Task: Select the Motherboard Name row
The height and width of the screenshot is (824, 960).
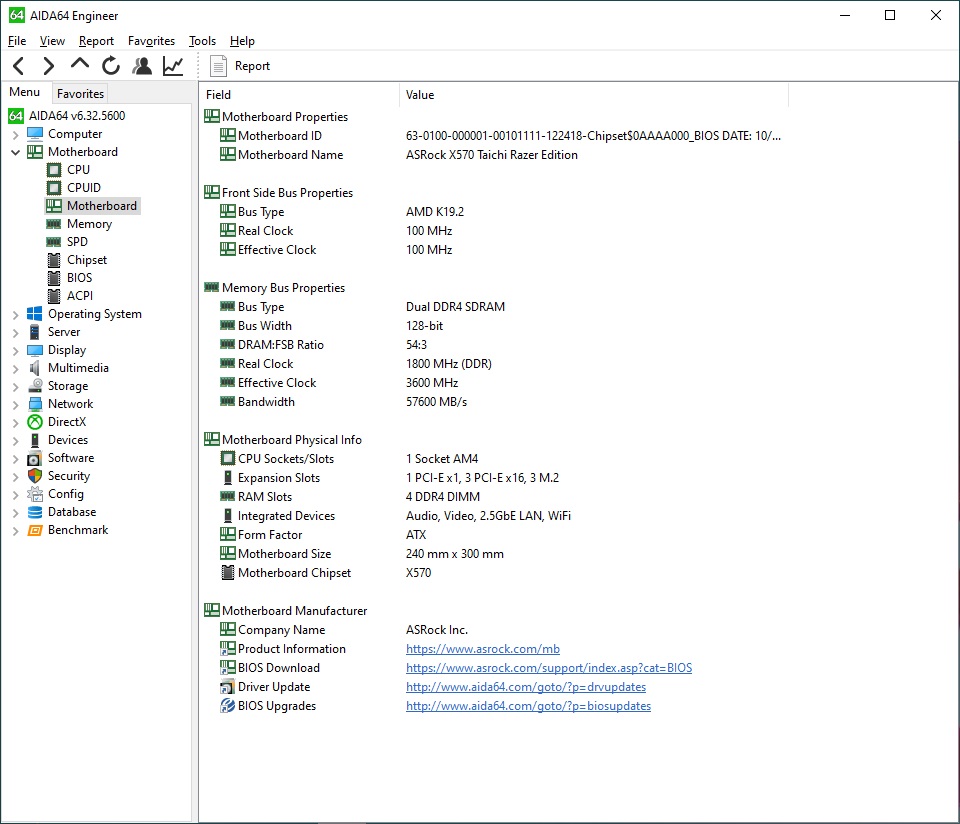Action: pos(495,155)
